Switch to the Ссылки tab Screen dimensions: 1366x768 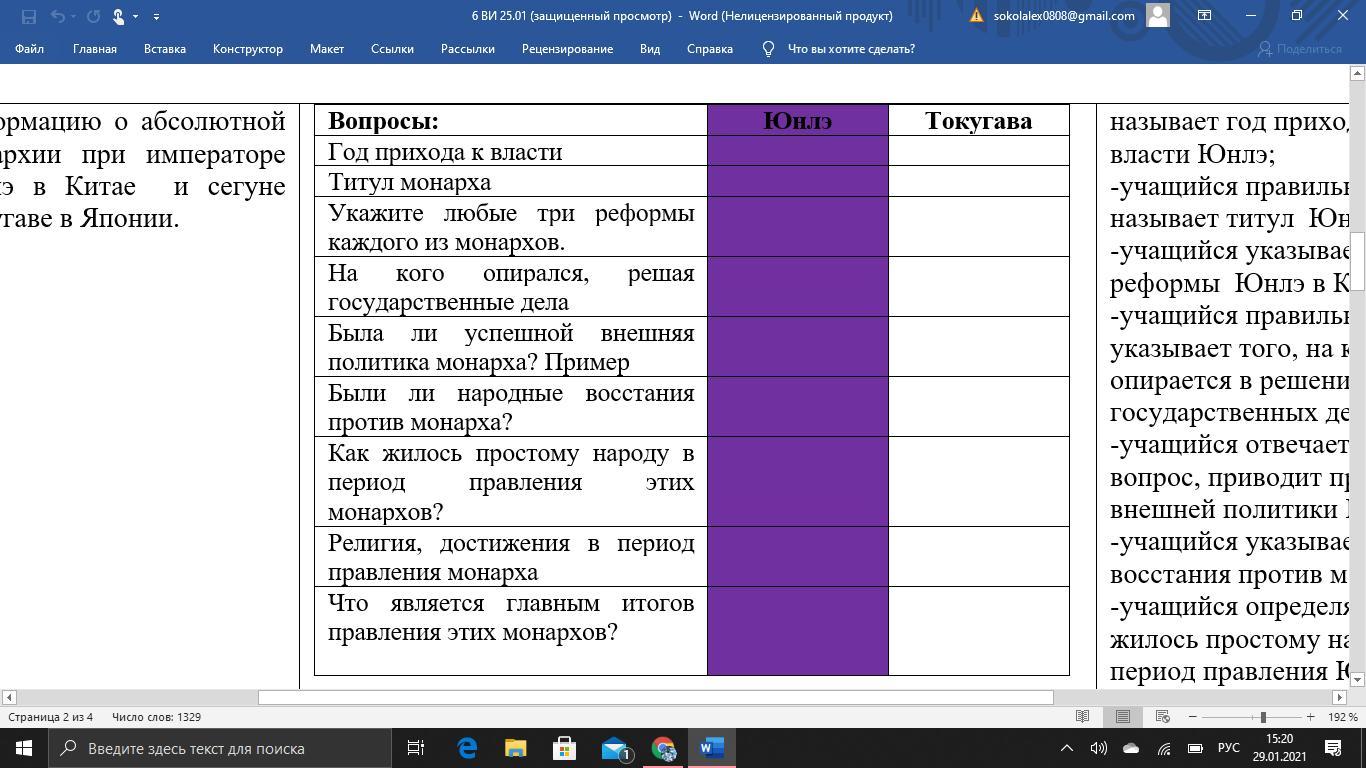coord(392,49)
